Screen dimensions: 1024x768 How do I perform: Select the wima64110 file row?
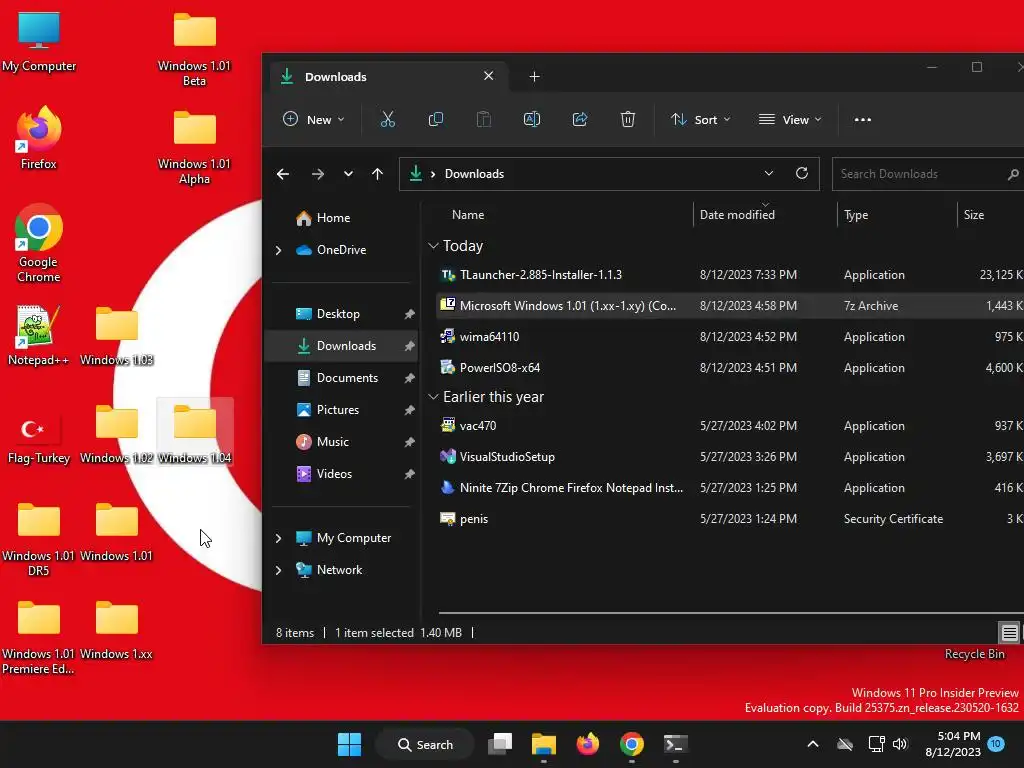pos(729,337)
